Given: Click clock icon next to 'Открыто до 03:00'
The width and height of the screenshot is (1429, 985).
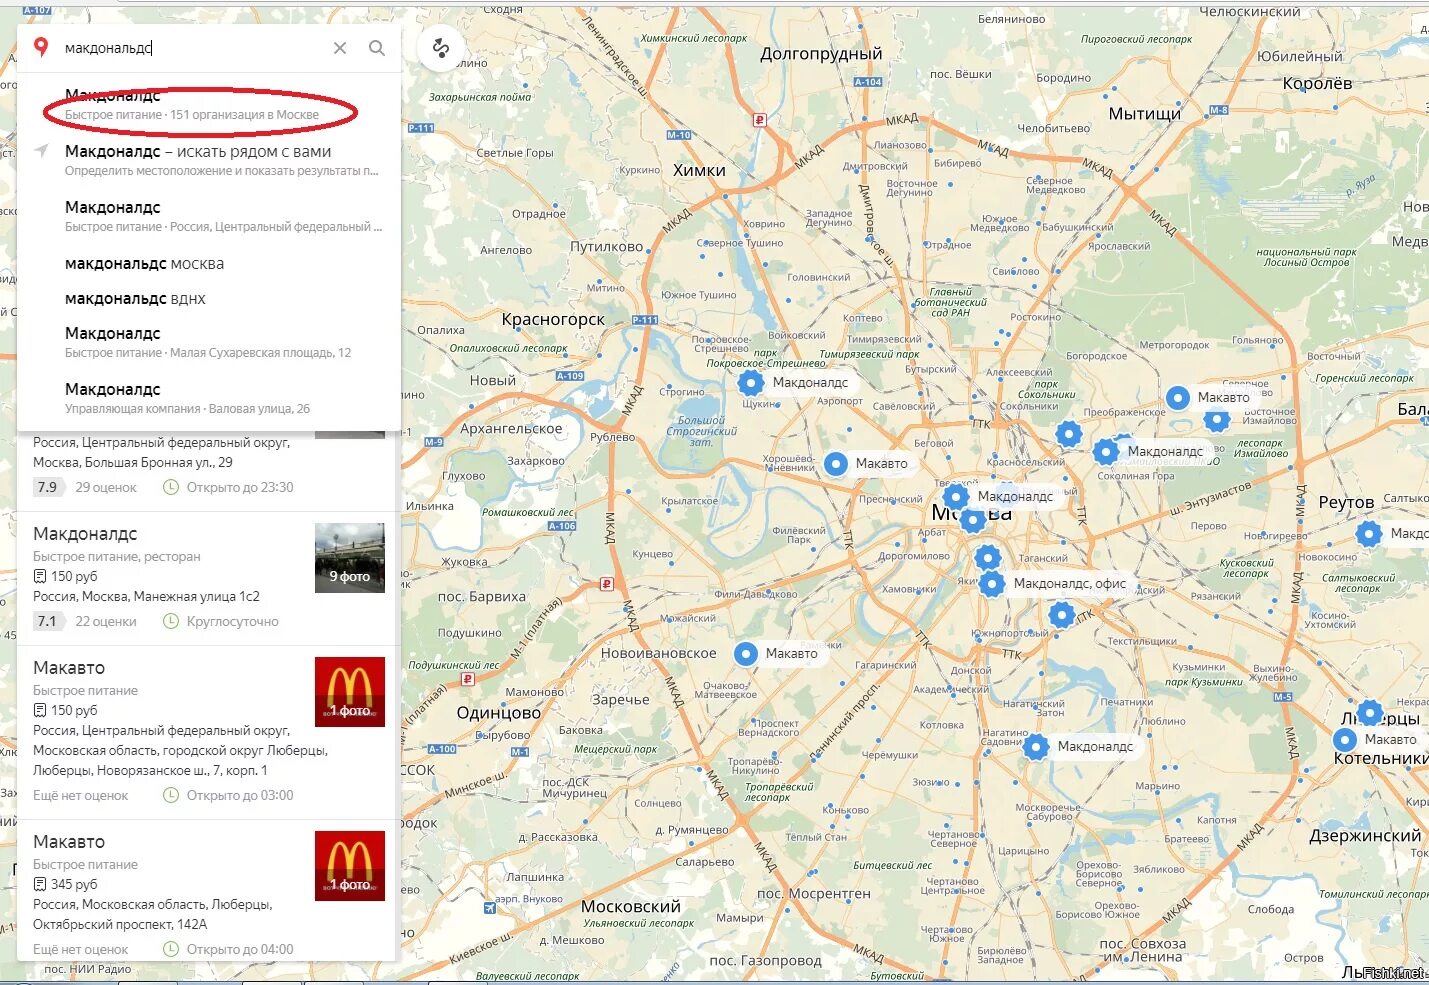Looking at the screenshot, I should (x=171, y=795).
